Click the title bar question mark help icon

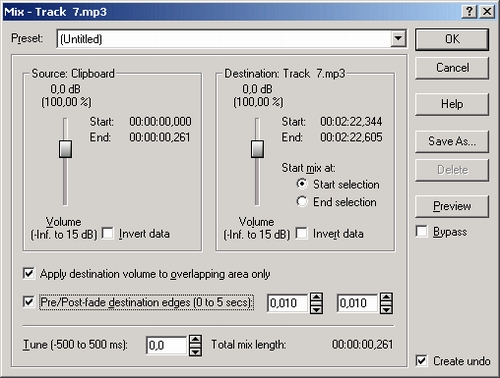(469, 12)
